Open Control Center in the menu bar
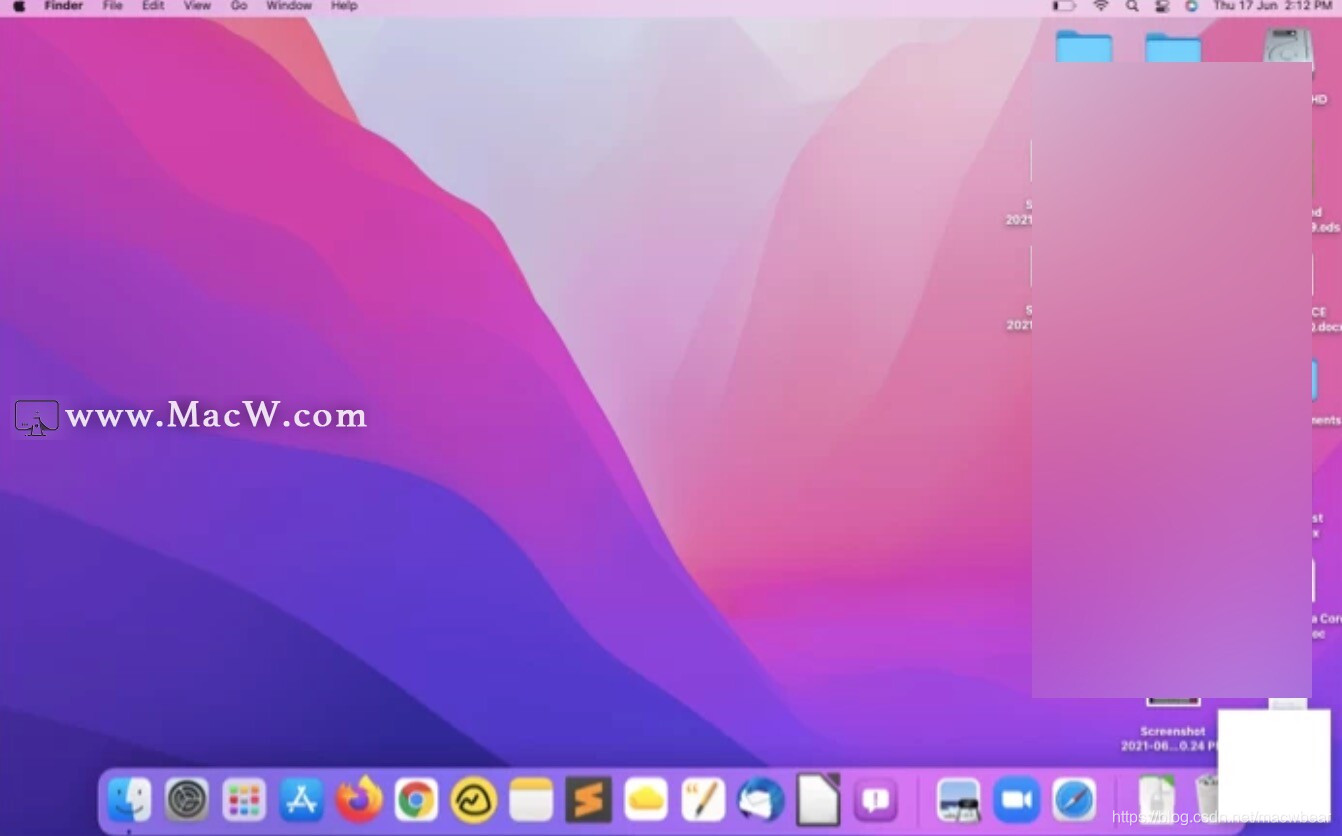 coord(1162,6)
